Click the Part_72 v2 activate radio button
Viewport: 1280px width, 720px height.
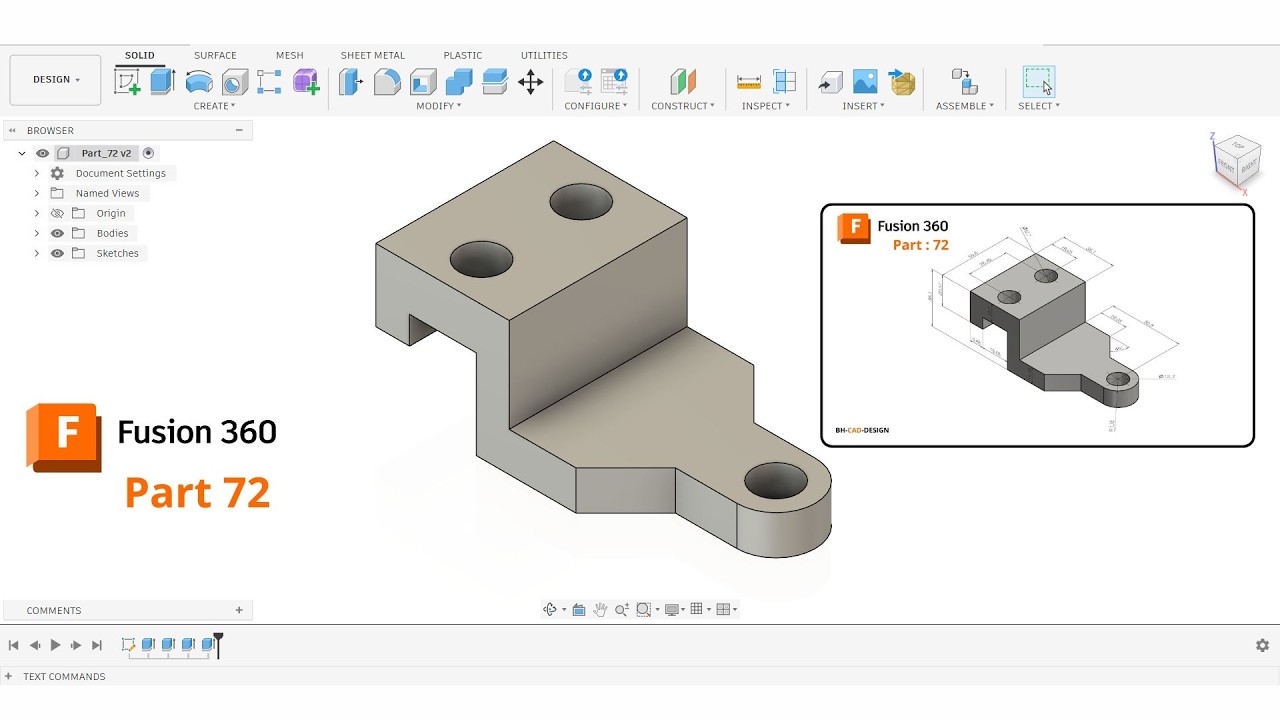pyautogui.click(x=148, y=153)
